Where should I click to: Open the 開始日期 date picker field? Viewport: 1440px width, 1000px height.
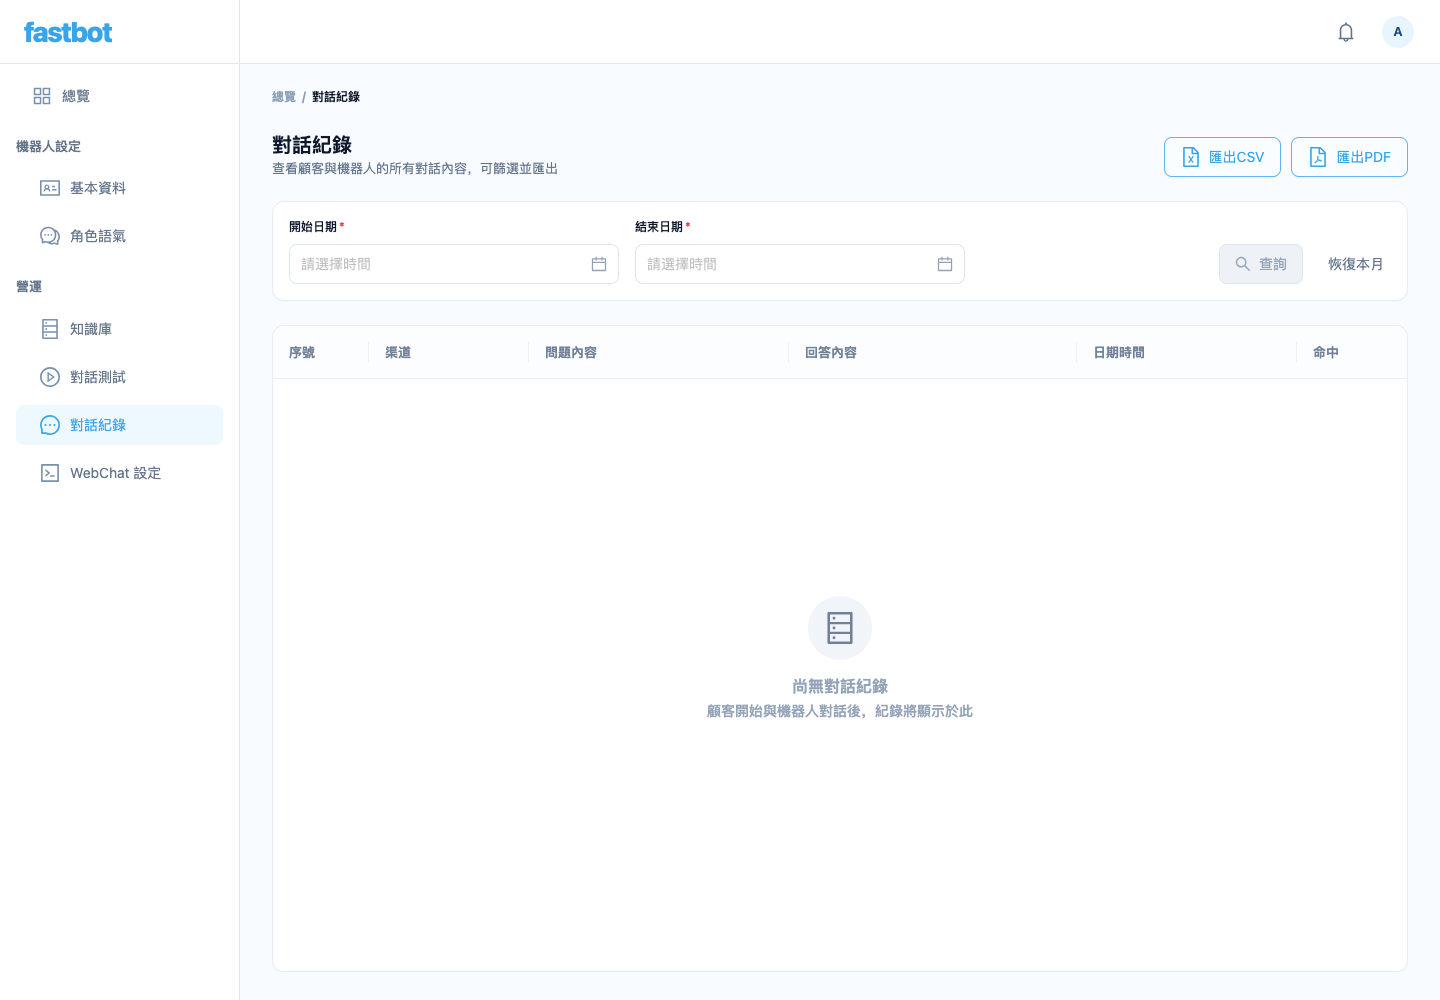pos(454,264)
